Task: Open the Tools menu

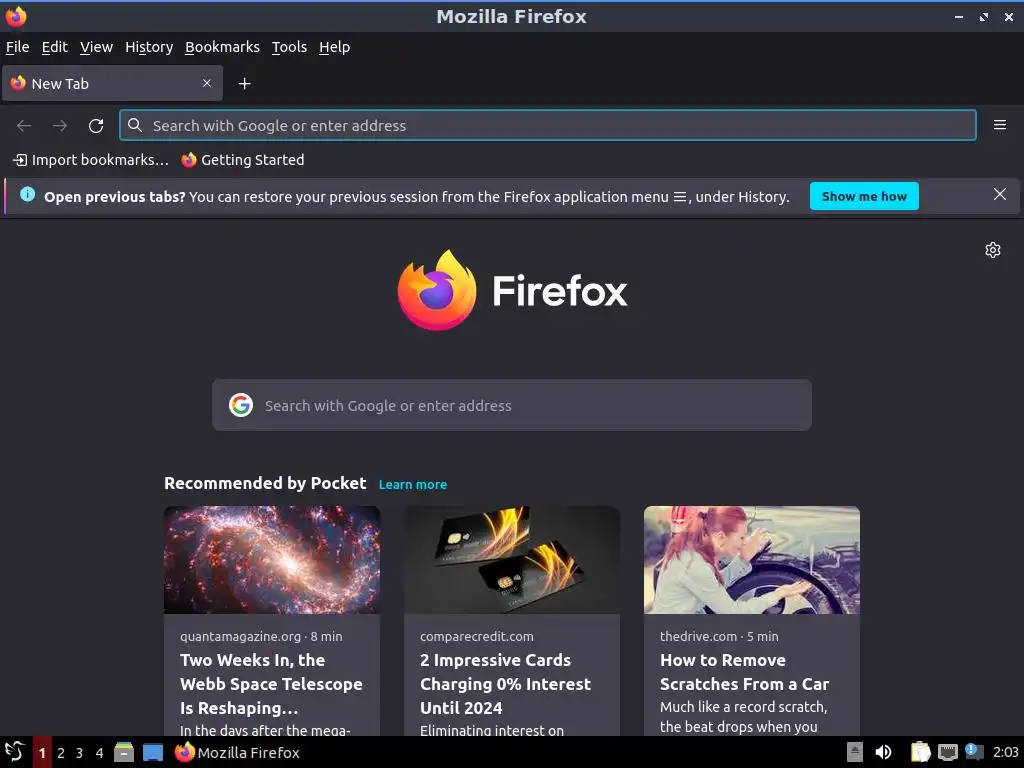Action: coord(289,47)
